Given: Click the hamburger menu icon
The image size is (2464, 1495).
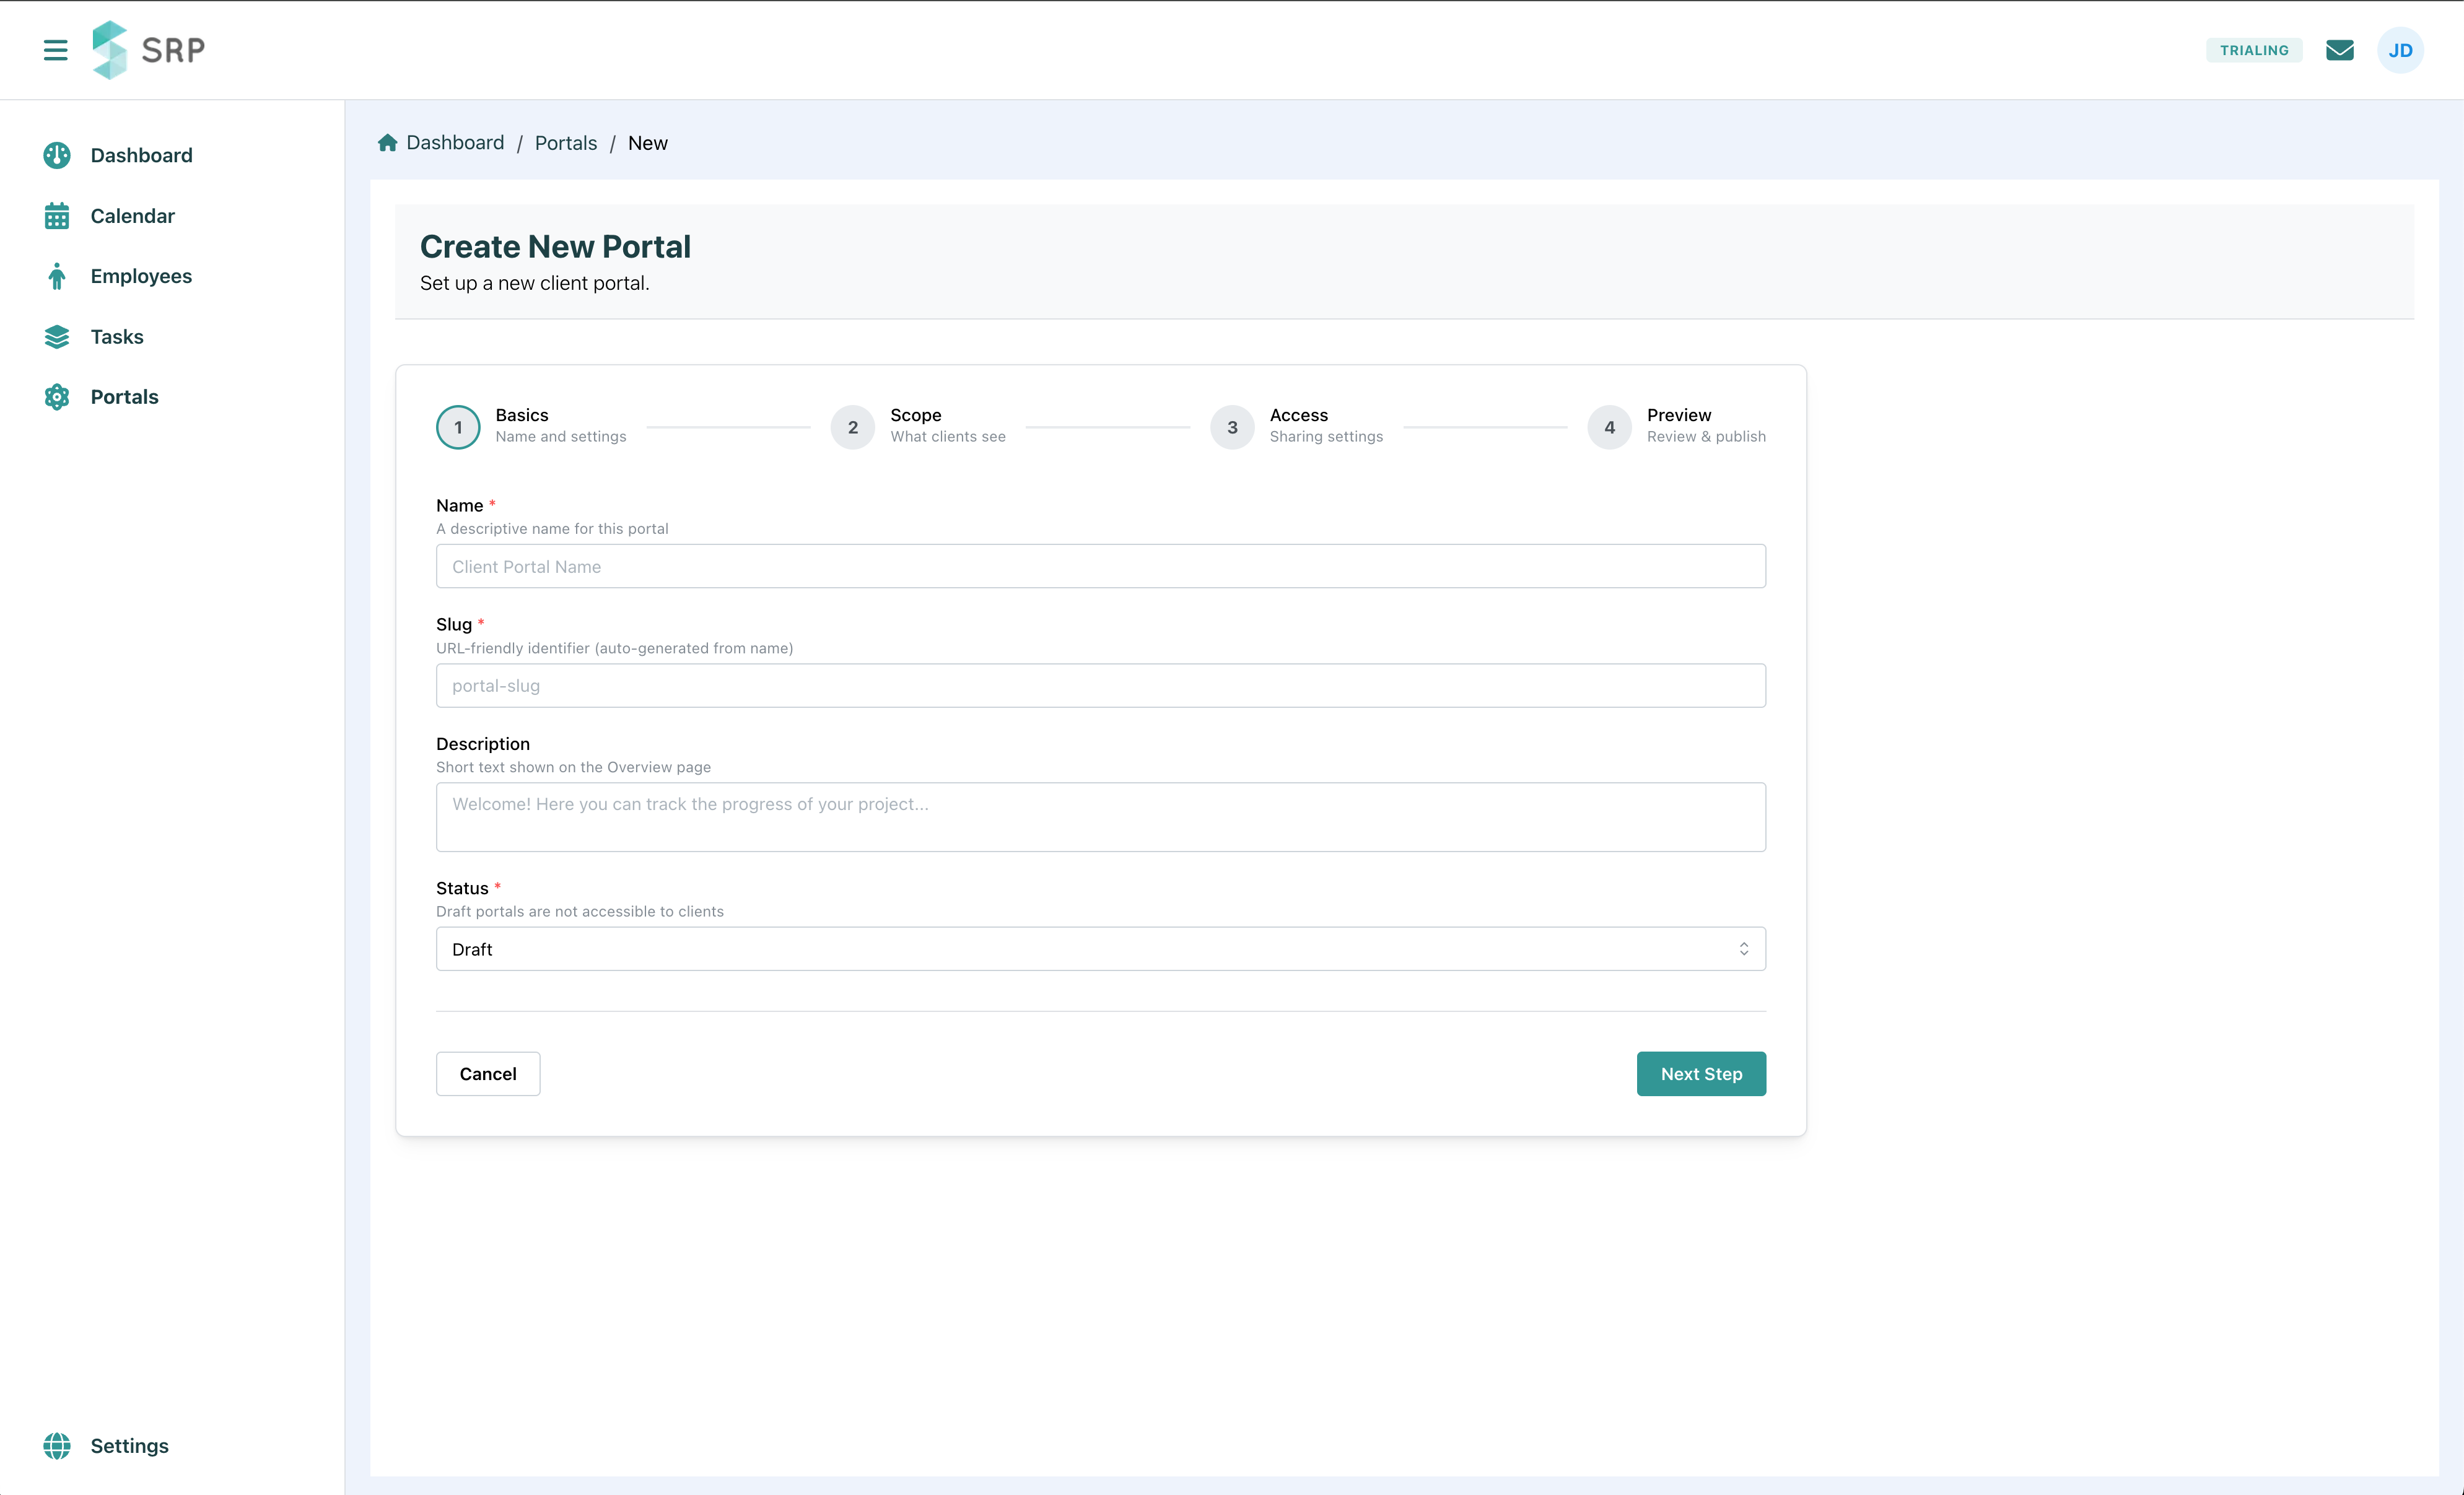Looking at the screenshot, I should [56, 50].
